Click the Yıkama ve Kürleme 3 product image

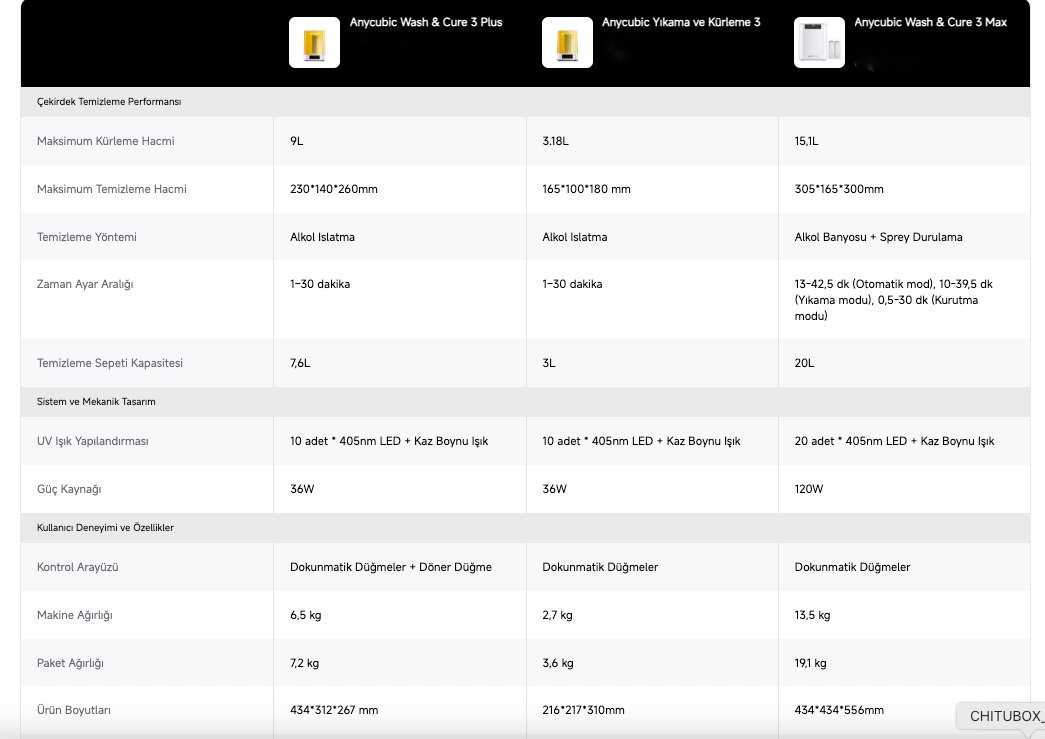pyautogui.click(x=567, y=43)
